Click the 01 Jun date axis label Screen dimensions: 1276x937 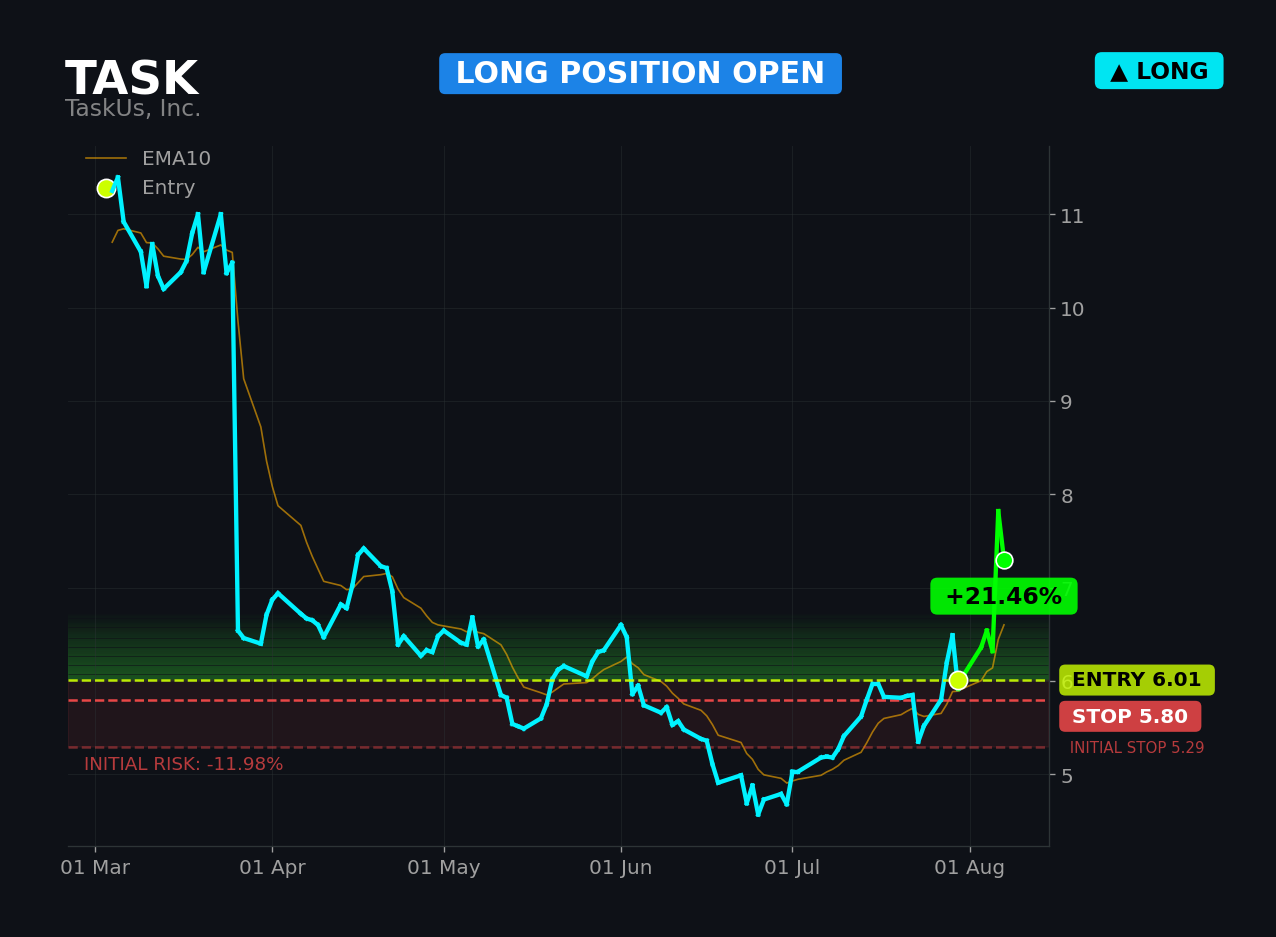(621, 868)
